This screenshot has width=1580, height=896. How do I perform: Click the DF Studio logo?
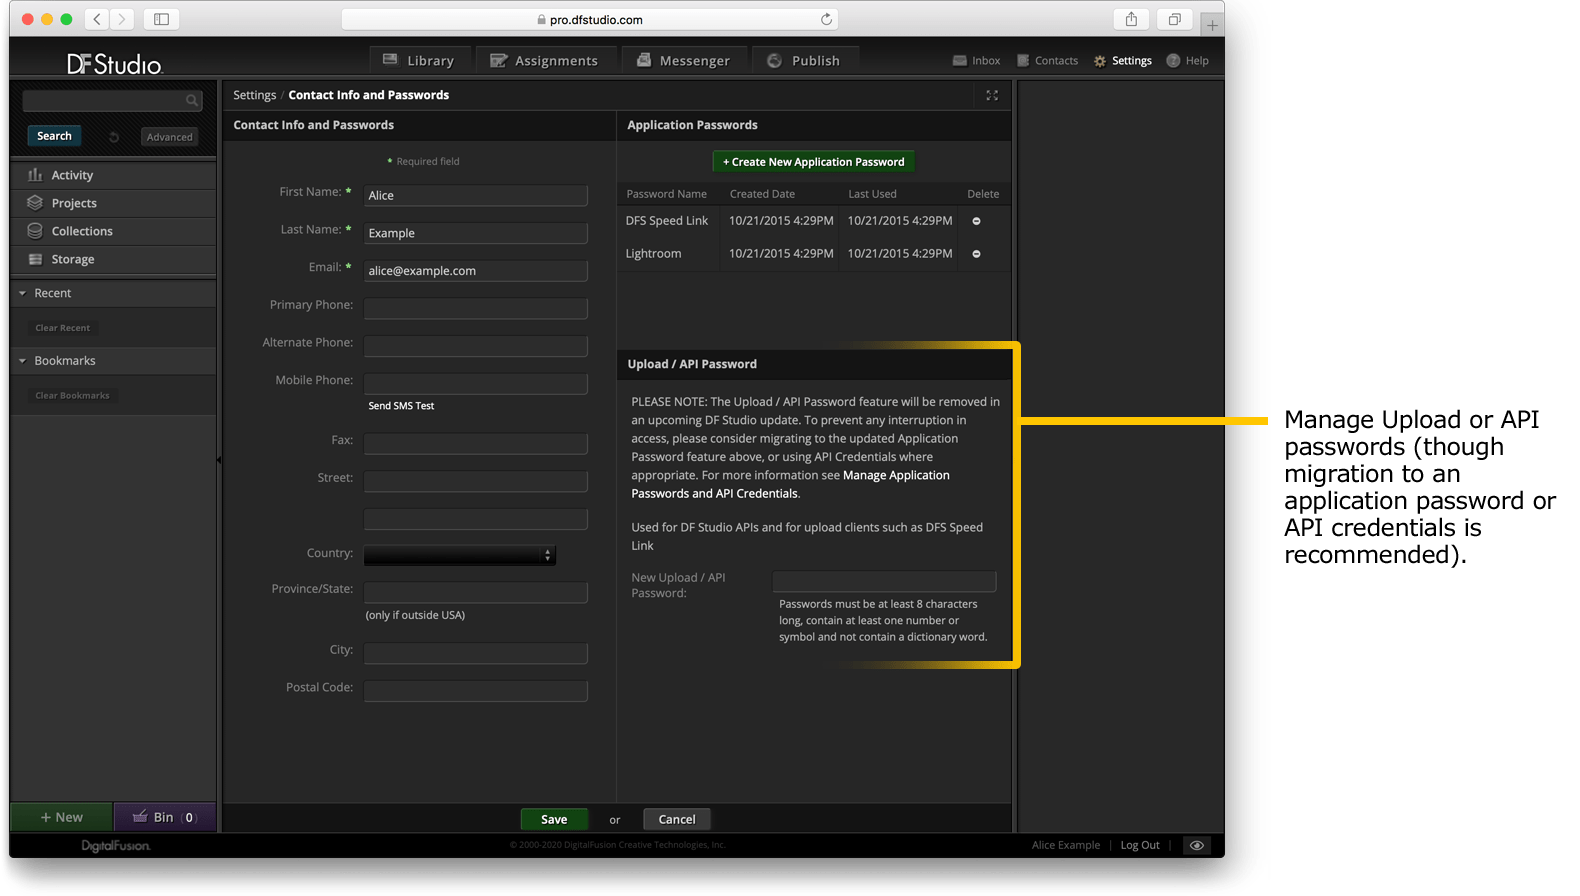click(114, 64)
